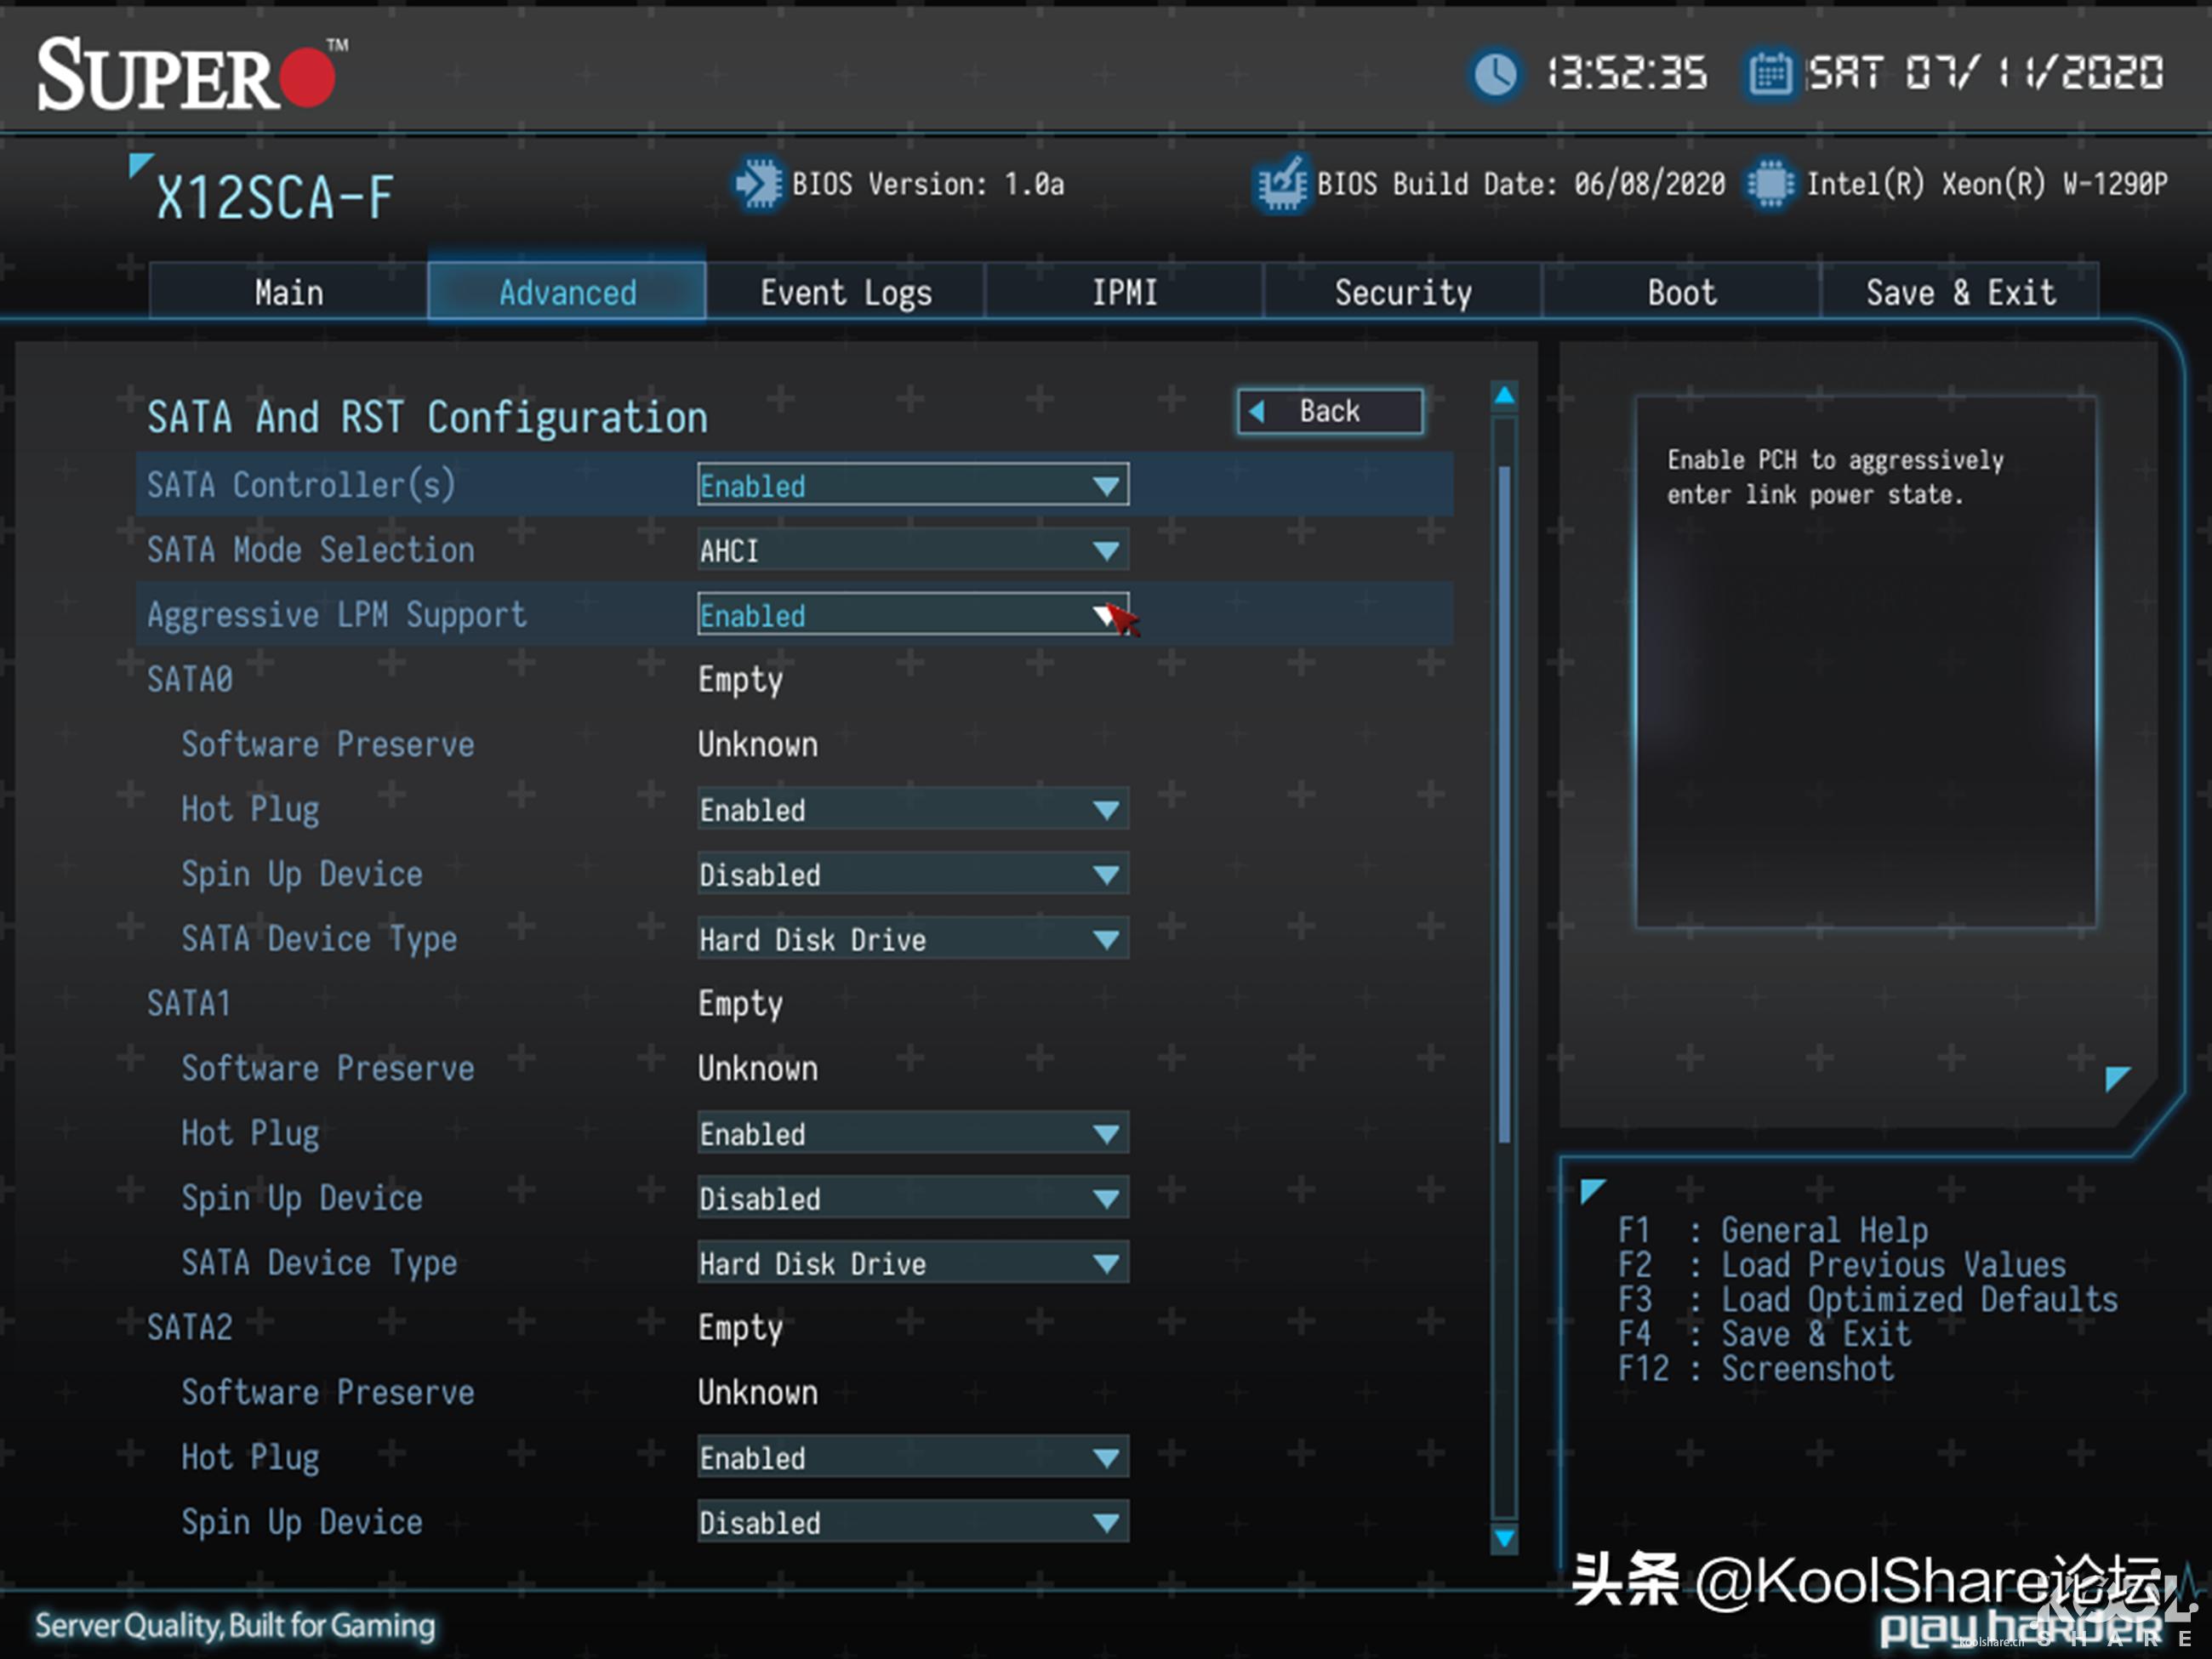Open the SATA Controller(s) dropdown
The image size is (2212, 1659).
click(x=912, y=485)
